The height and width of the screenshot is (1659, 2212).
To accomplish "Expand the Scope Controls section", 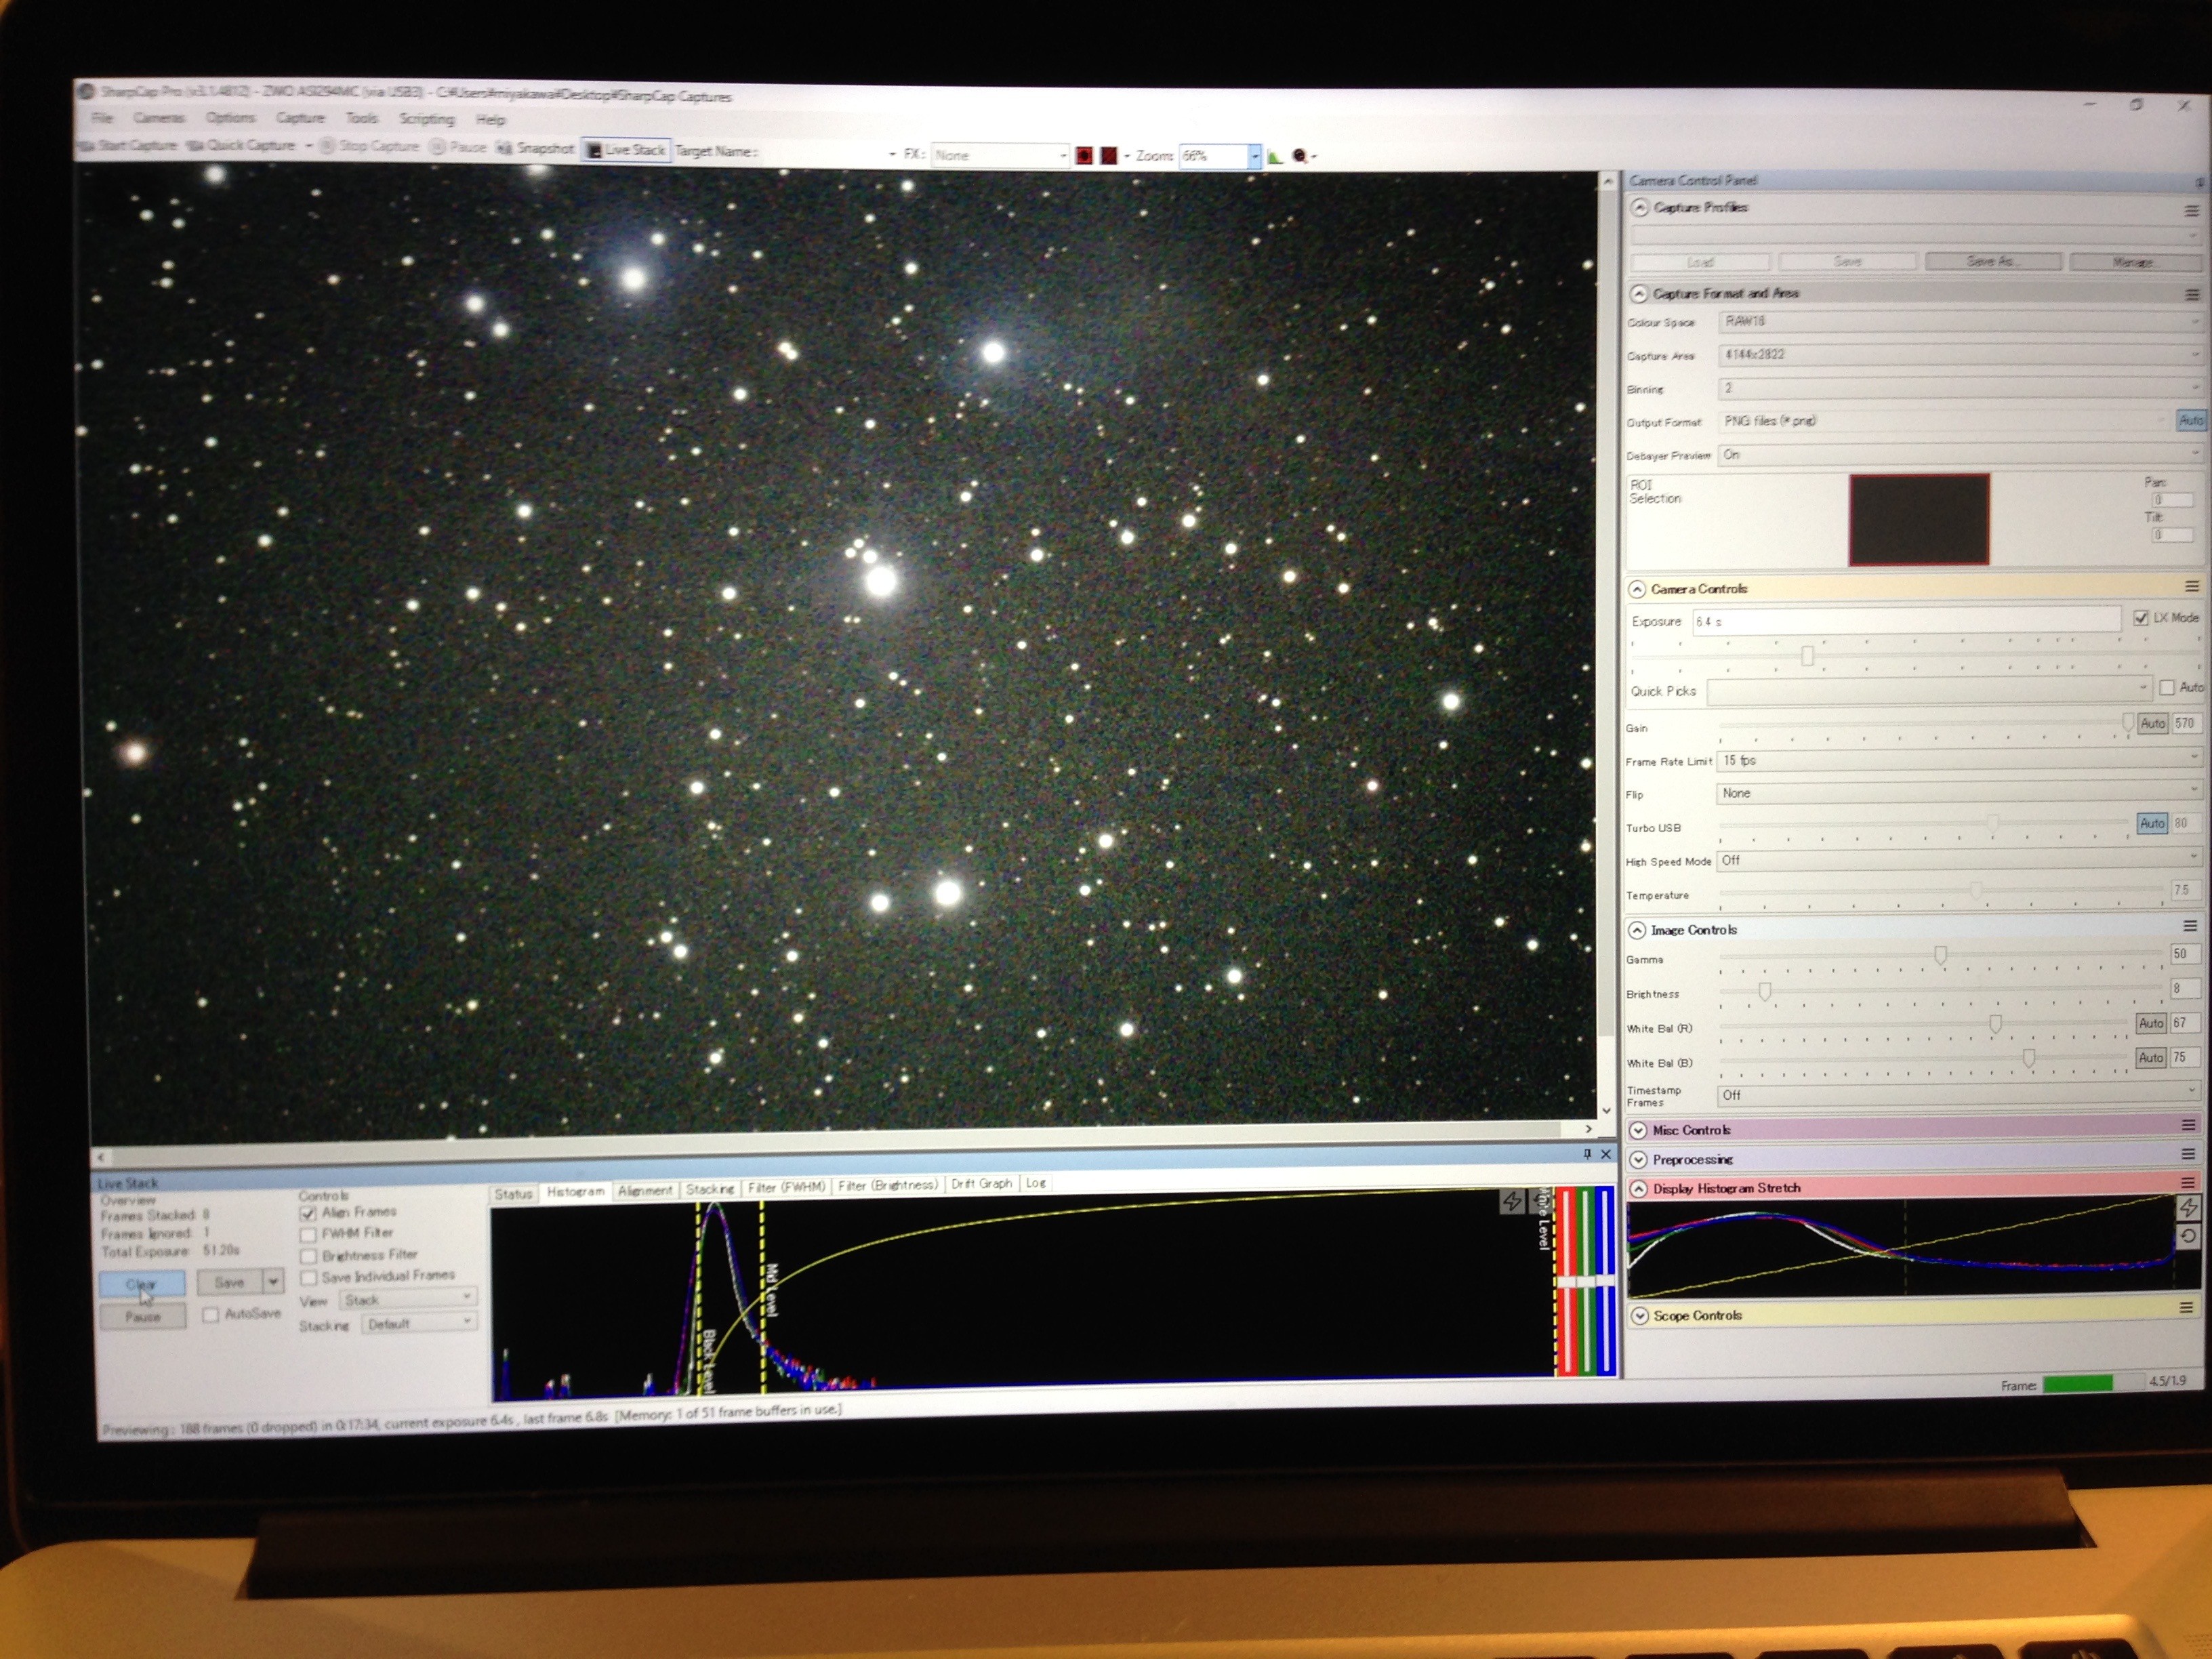I will point(1640,1316).
